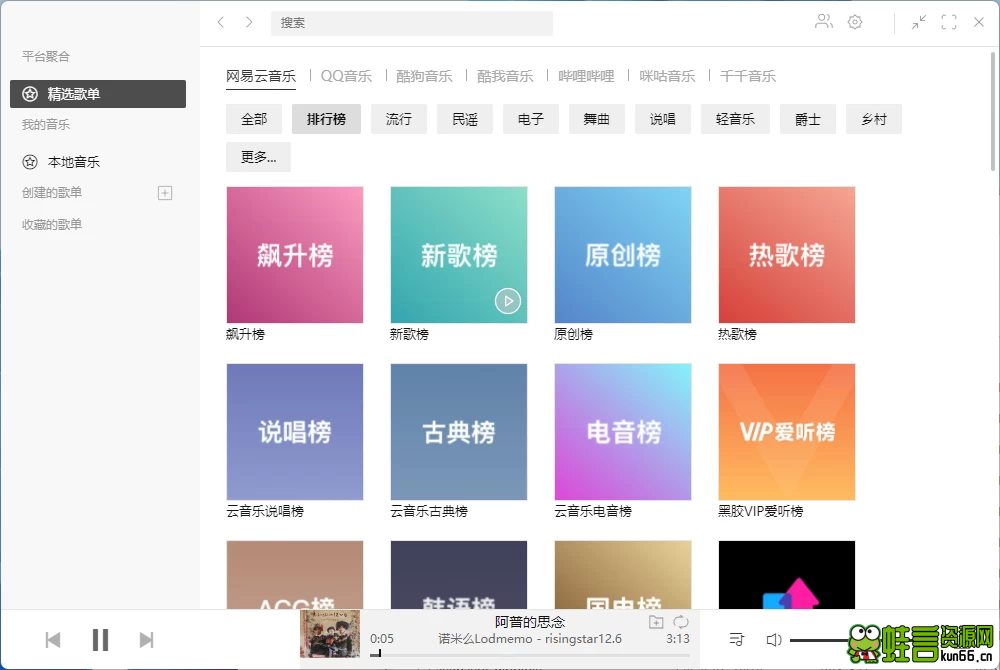The width and height of the screenshot is (1000, 670).
Task: Click the play overlay on 新歌榜 cover
Action: (508, 300)
